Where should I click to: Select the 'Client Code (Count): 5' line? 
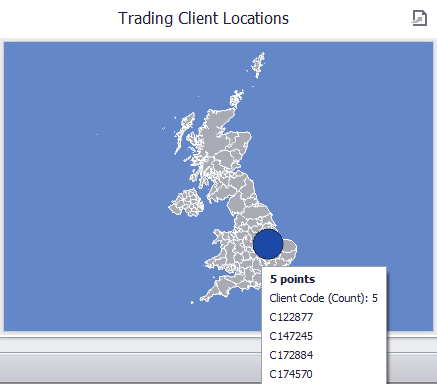click(x=324, y=298)
